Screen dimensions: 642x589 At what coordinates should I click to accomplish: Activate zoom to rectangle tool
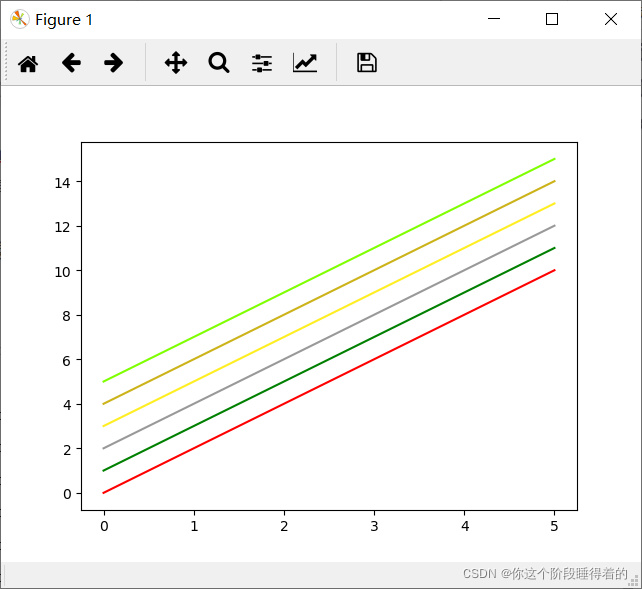coord(219,63)
